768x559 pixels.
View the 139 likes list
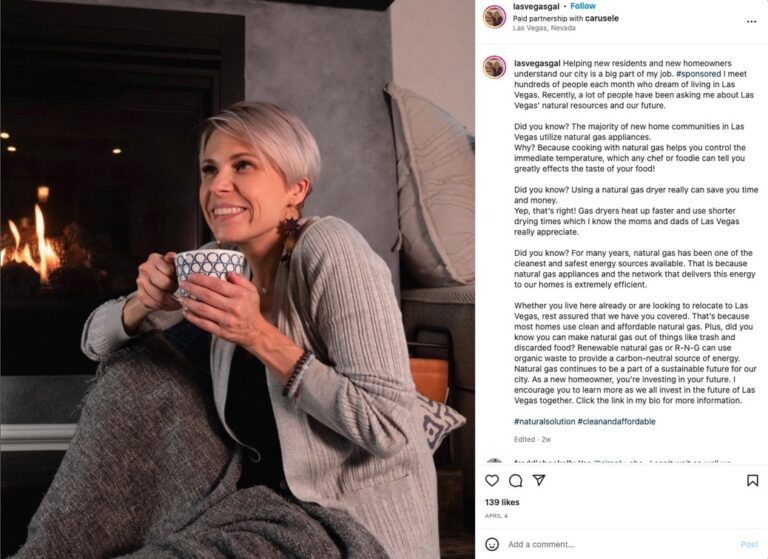[502, 502]
